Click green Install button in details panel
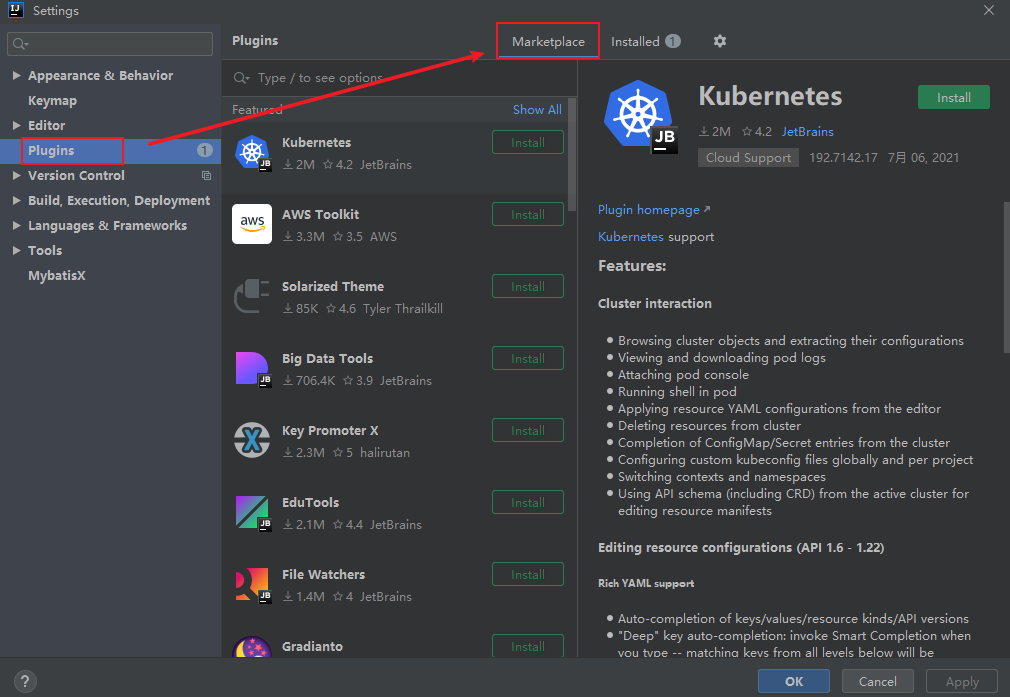The width and height of the screenshot is (1010, 697). pos(953,97)
